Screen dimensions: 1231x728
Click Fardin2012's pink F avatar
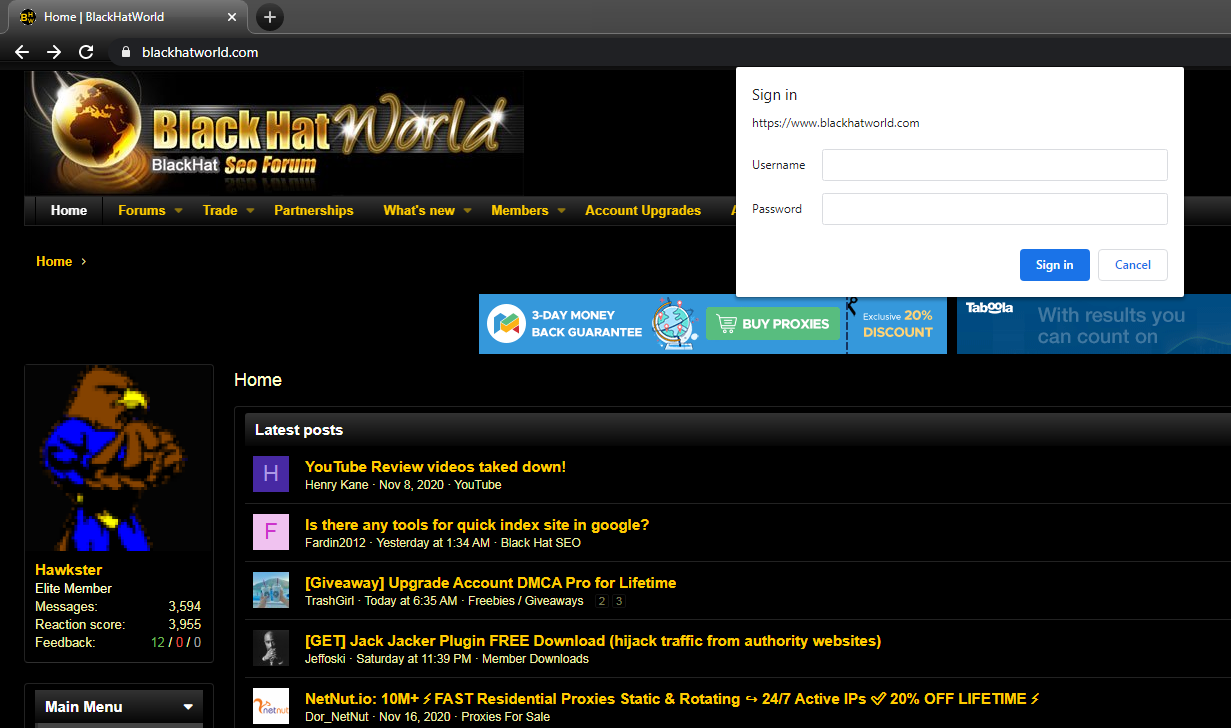tap(271, 532)
